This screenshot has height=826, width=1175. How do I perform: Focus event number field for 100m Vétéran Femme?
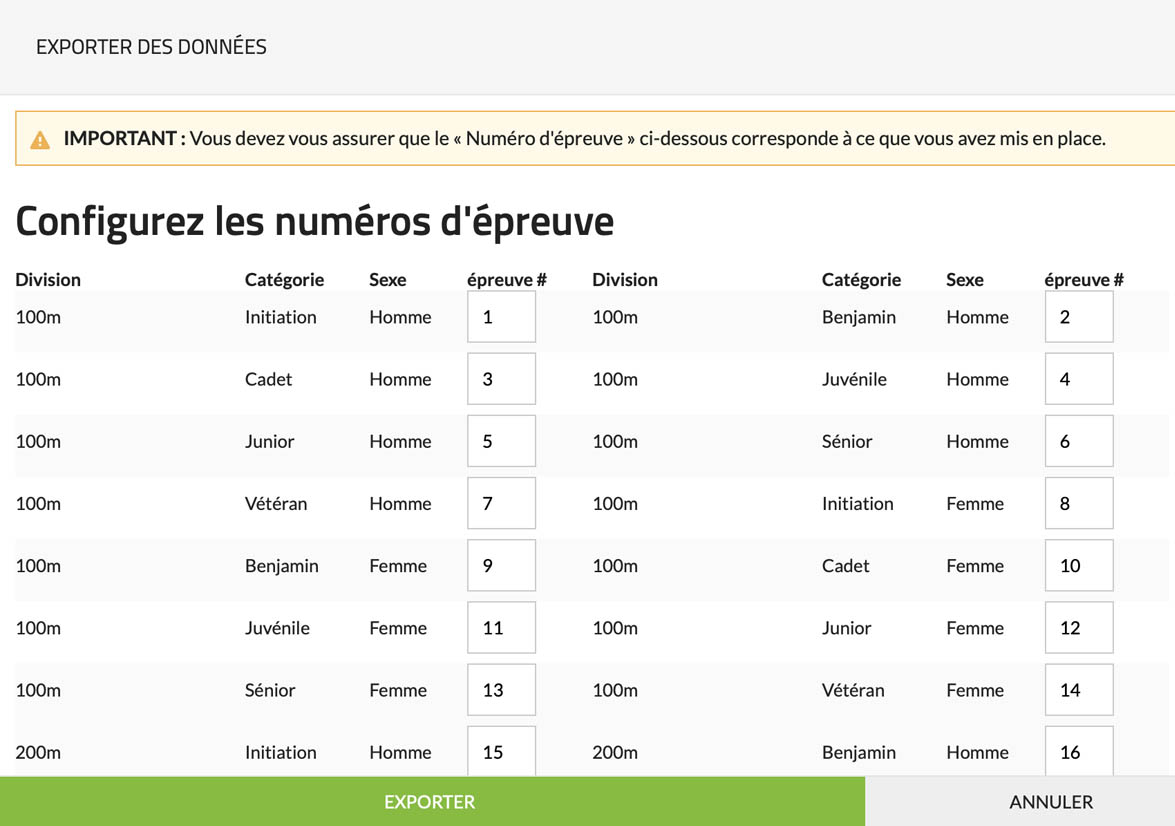[1078, 690]
